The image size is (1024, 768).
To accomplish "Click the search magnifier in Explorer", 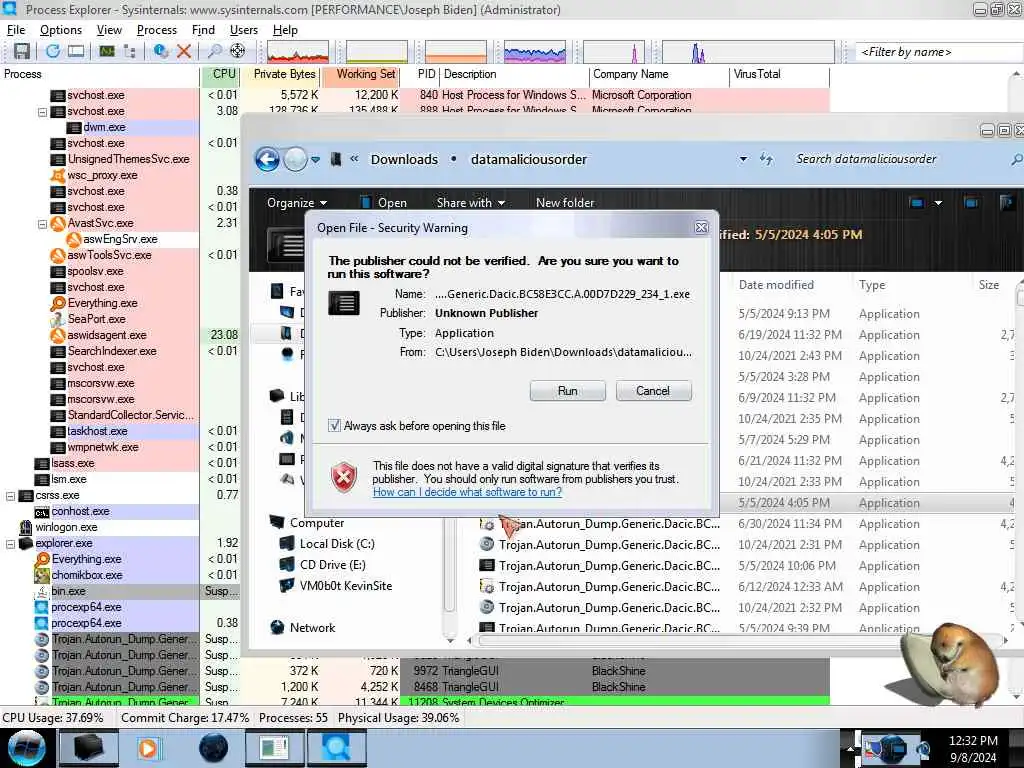I will coord(1016,159).
